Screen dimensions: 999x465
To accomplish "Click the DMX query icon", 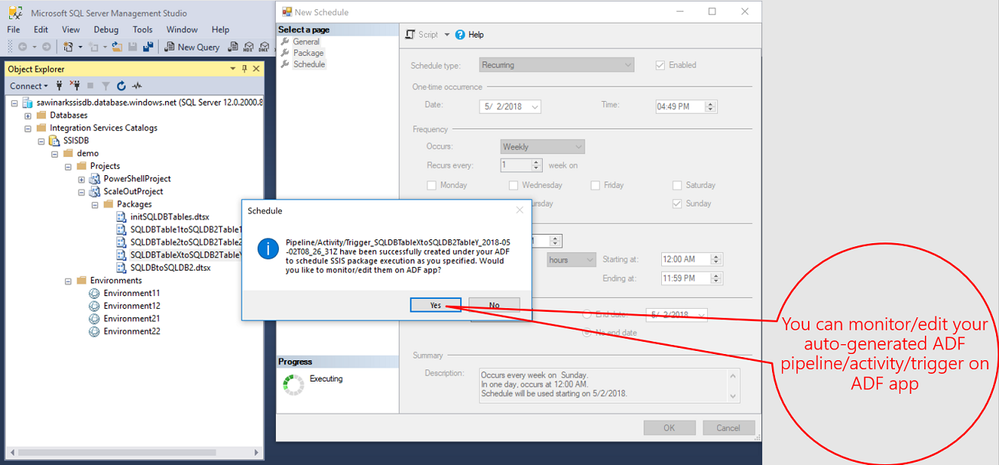I will pyautogui.click(x=263, y=46).
